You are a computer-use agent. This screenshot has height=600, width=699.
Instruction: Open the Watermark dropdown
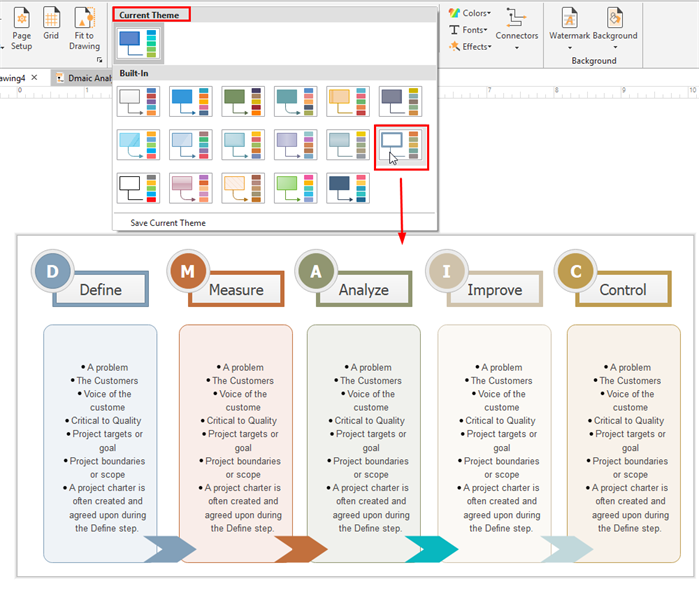pyautogui.click(x=569, y=29)
